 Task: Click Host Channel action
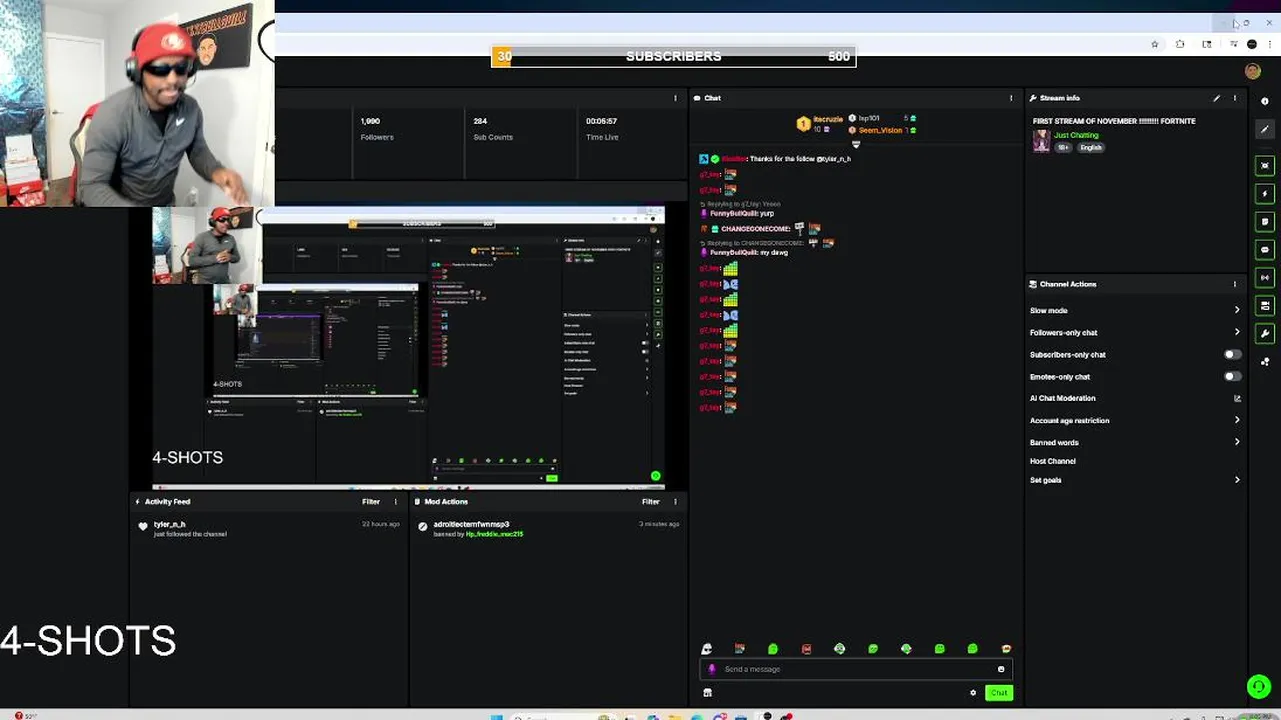[x=1053, y=461]
